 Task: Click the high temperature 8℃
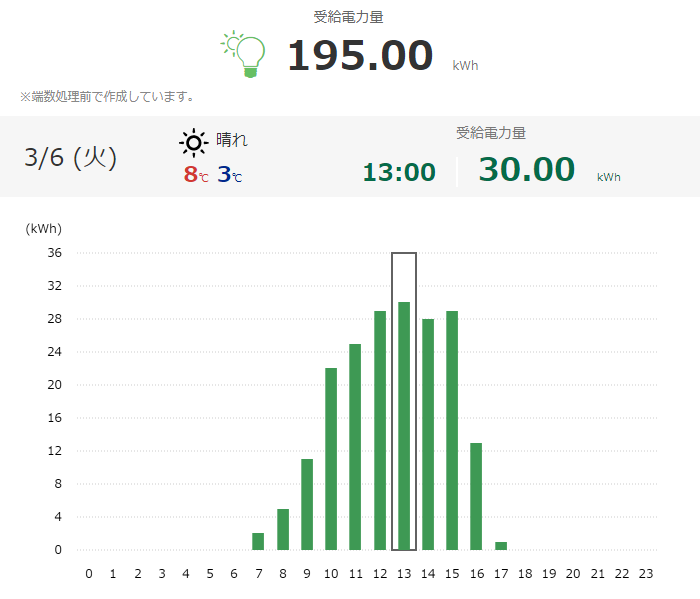click(196, 174)
